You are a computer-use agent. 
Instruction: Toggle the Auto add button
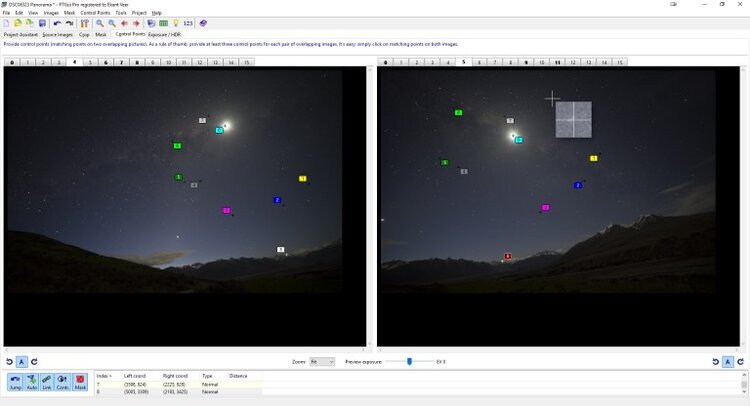[x=32, y=382]
